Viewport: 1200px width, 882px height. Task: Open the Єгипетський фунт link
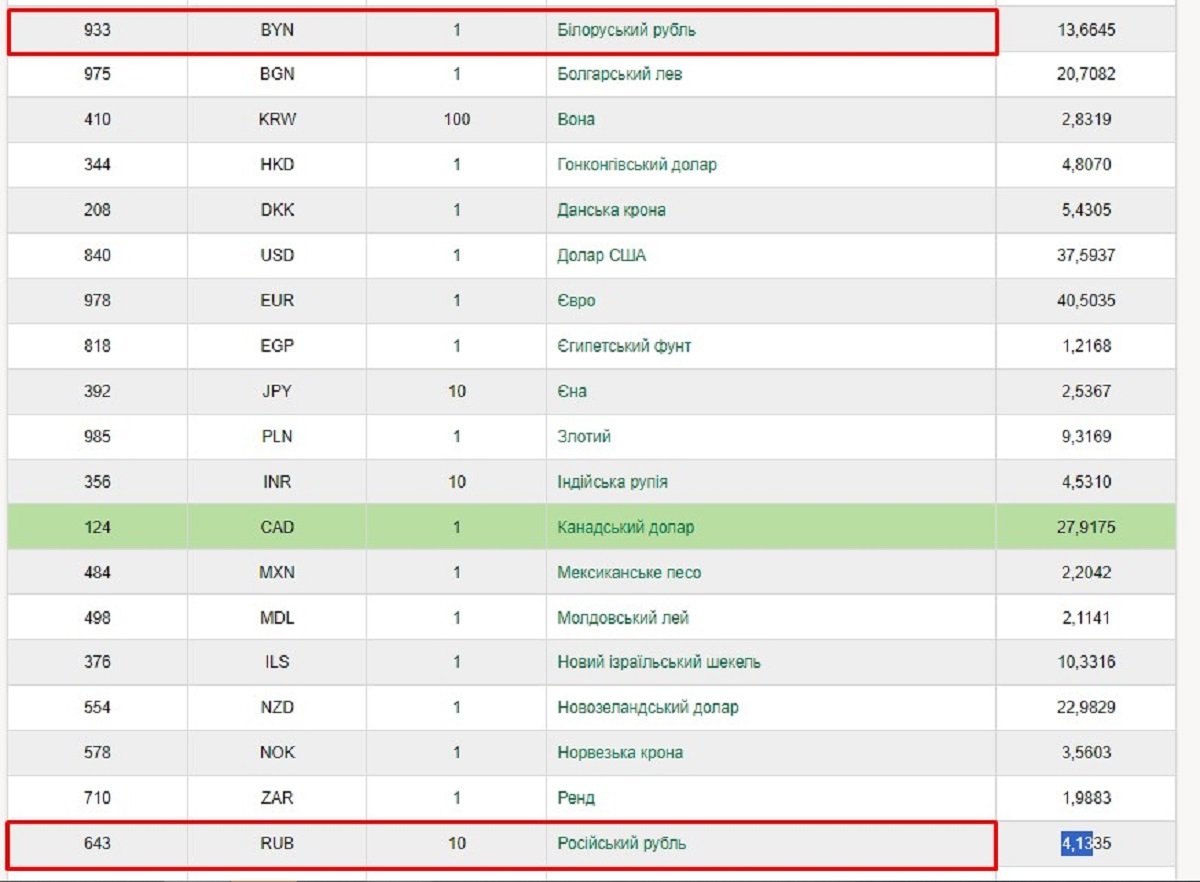tap(624, 346)
